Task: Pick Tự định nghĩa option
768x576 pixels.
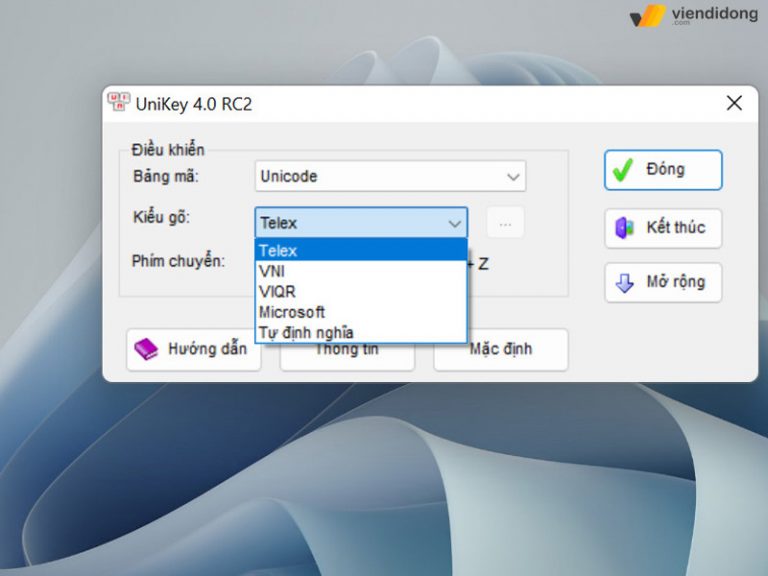Action: click(361, 332)
